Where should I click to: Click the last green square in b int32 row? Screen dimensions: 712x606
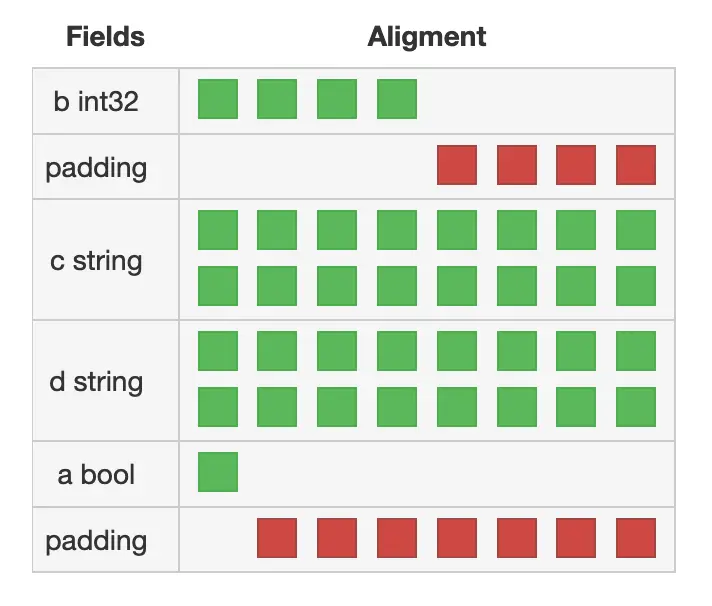(397, 100)
